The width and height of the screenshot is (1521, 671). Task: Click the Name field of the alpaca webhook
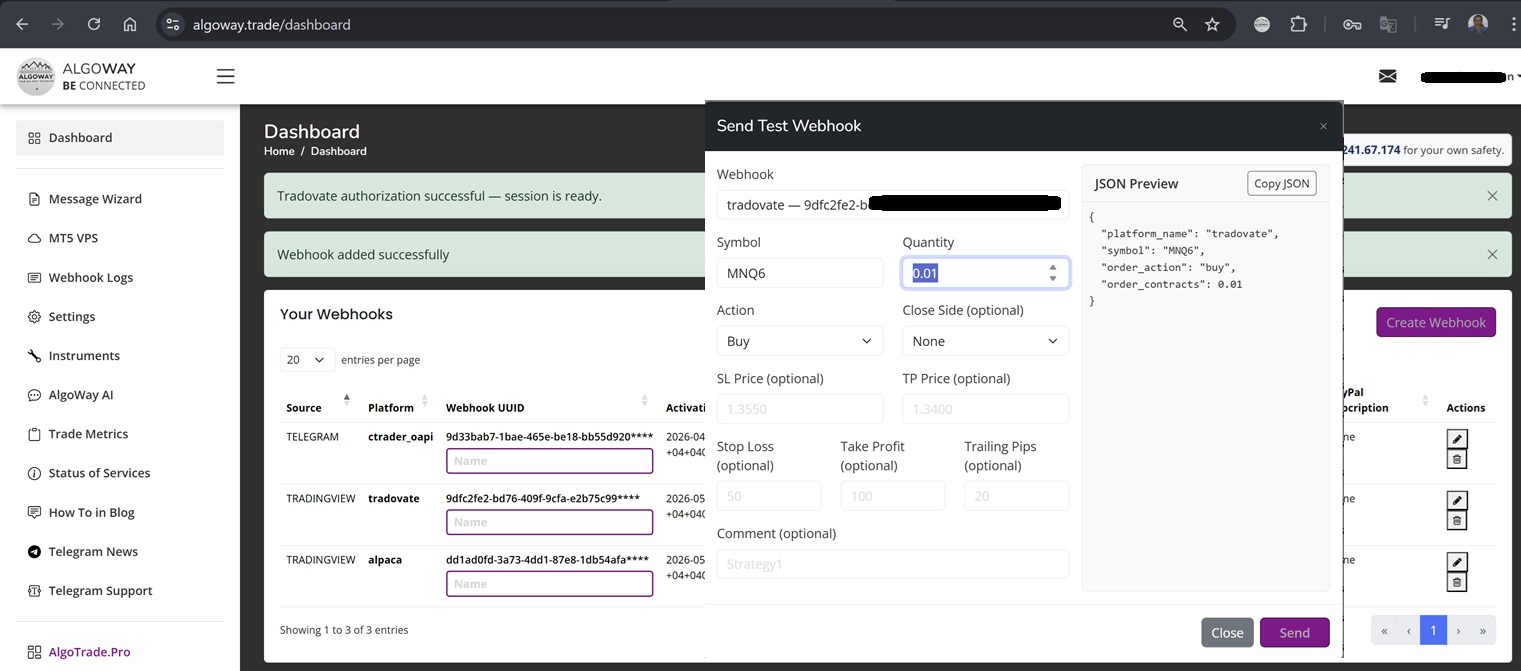tap(549, 584)
